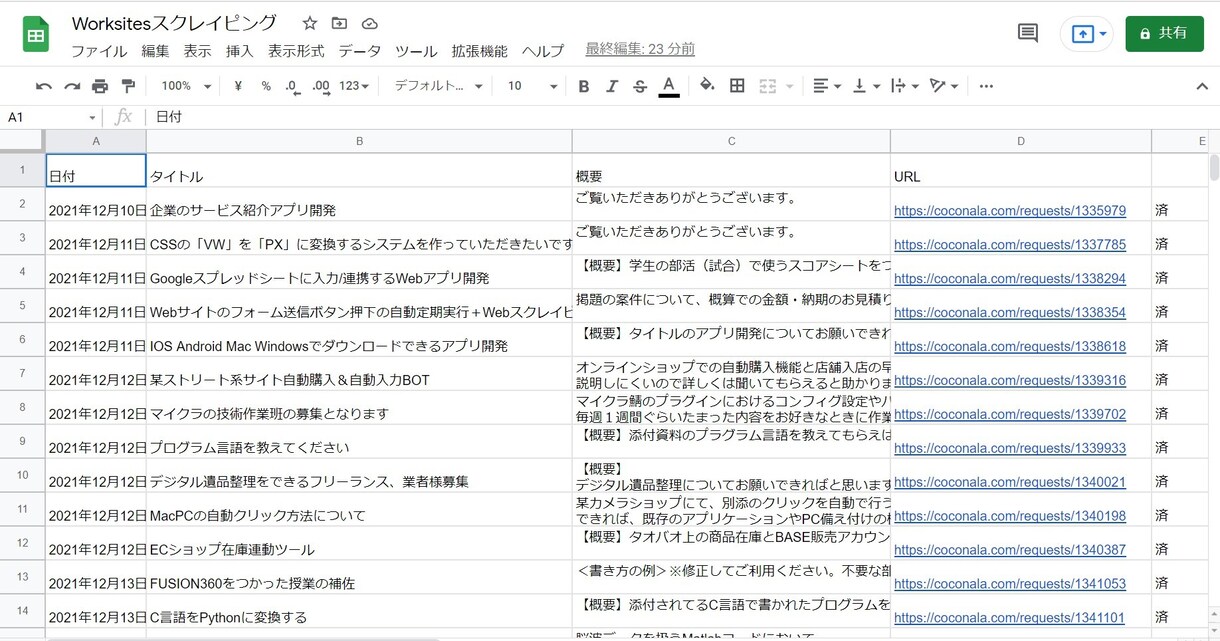Toggle bold formatting
This screenshot has height=641, width=1220.
(584, 86)
